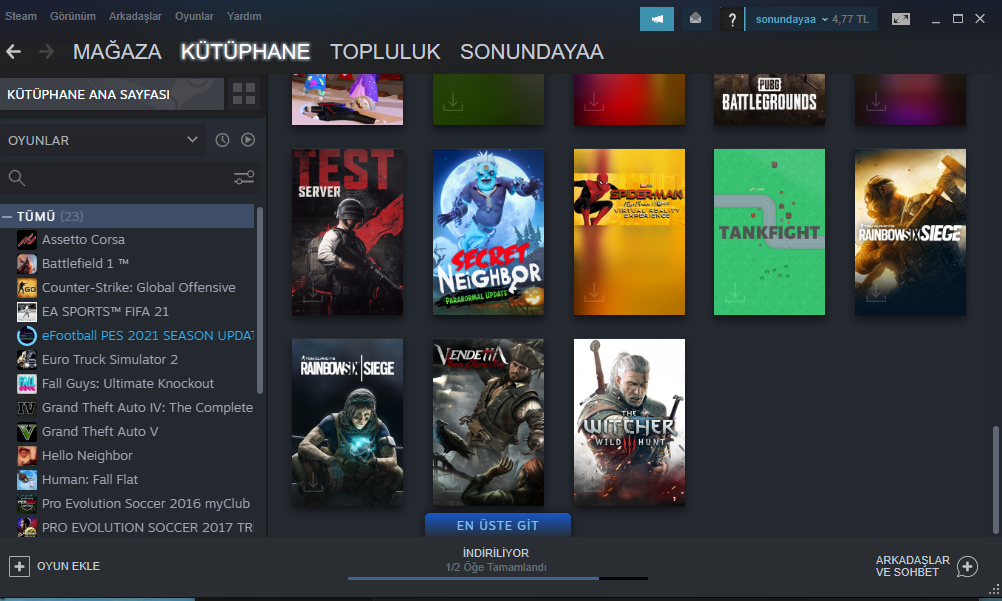Viewport: 1002px width, 601px height.
Task: Collapse the TÜMÜ games list
Action: [7, 217]
